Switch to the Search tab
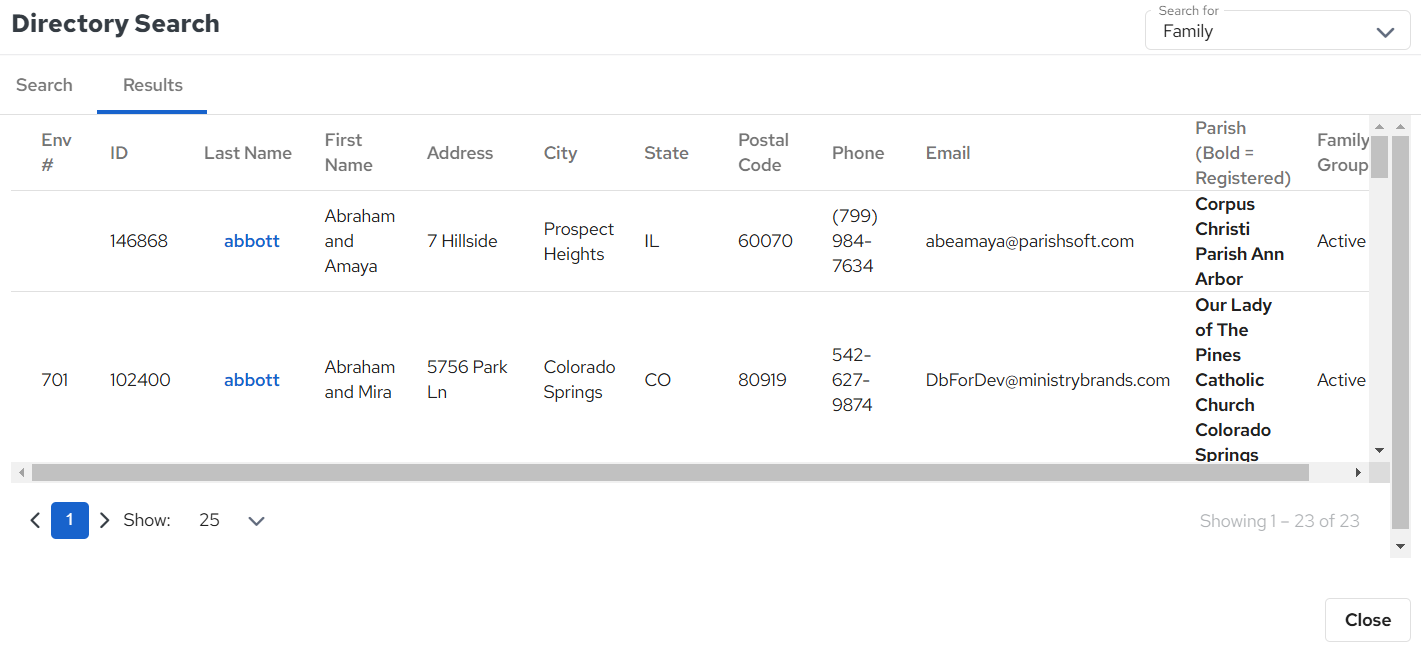Screen dimensions: 1421x645 (44, 85)
